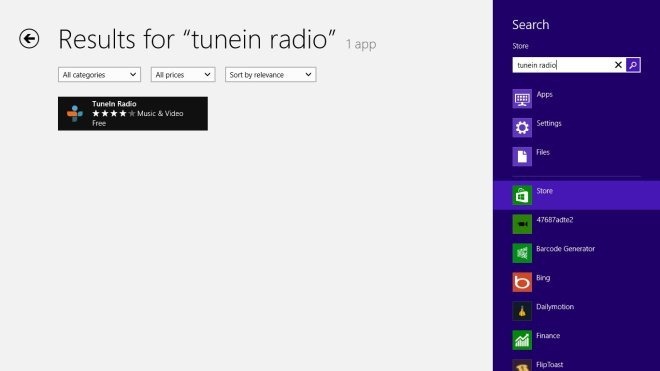Screen dimensions: 660x371
Task: Click the 47687adte2 app icon
Action: 522,224
